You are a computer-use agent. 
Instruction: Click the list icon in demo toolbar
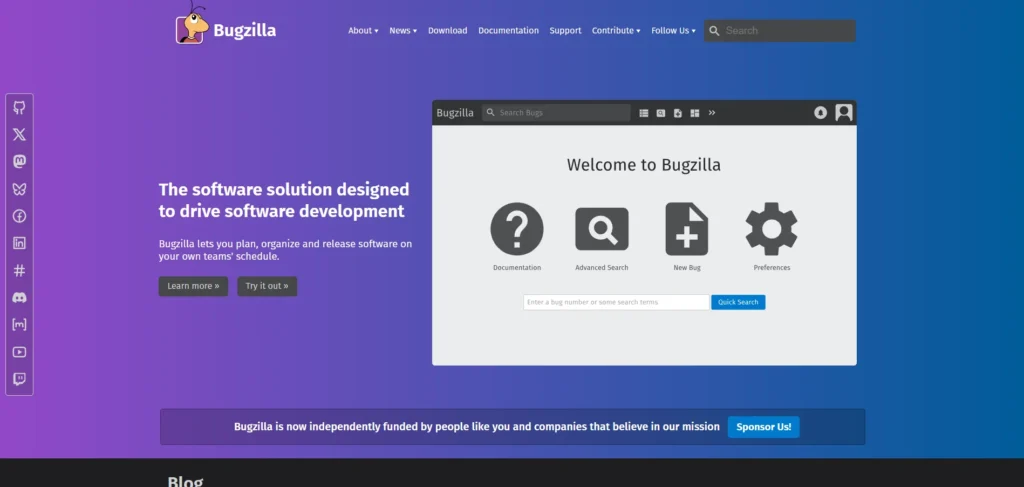coord(644,113)
